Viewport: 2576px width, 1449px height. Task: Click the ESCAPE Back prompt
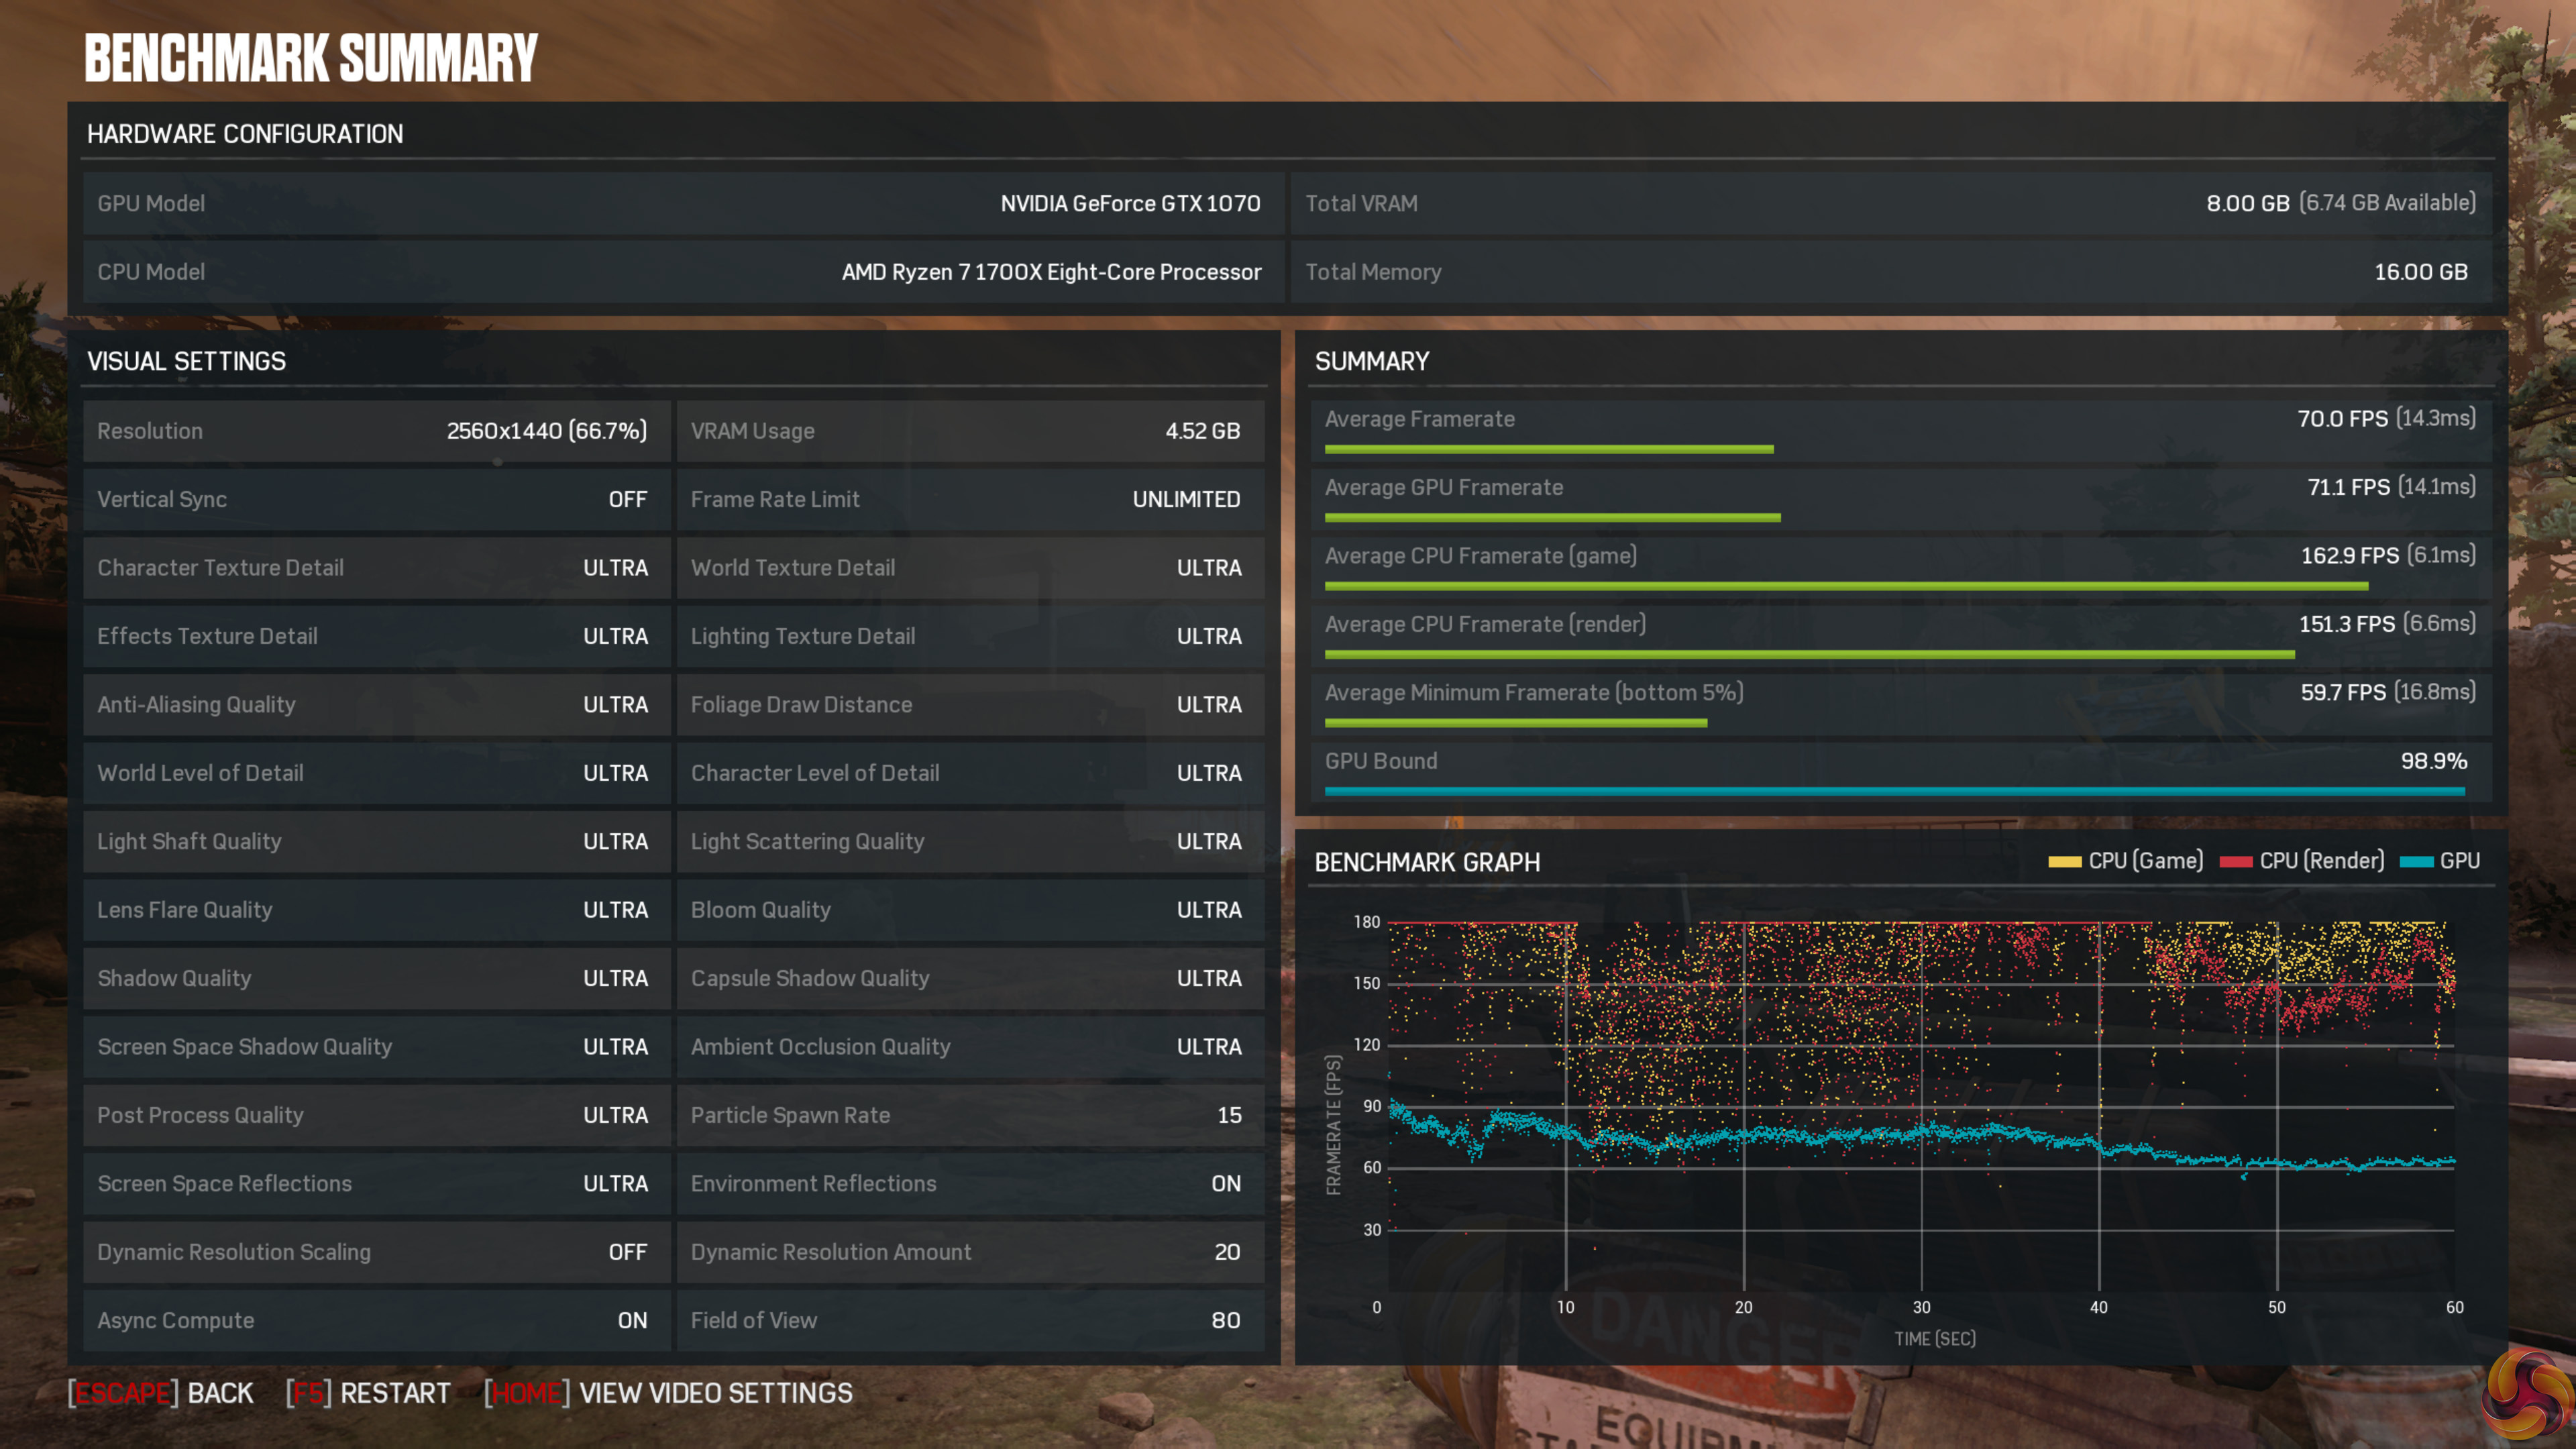point(161,1393)
